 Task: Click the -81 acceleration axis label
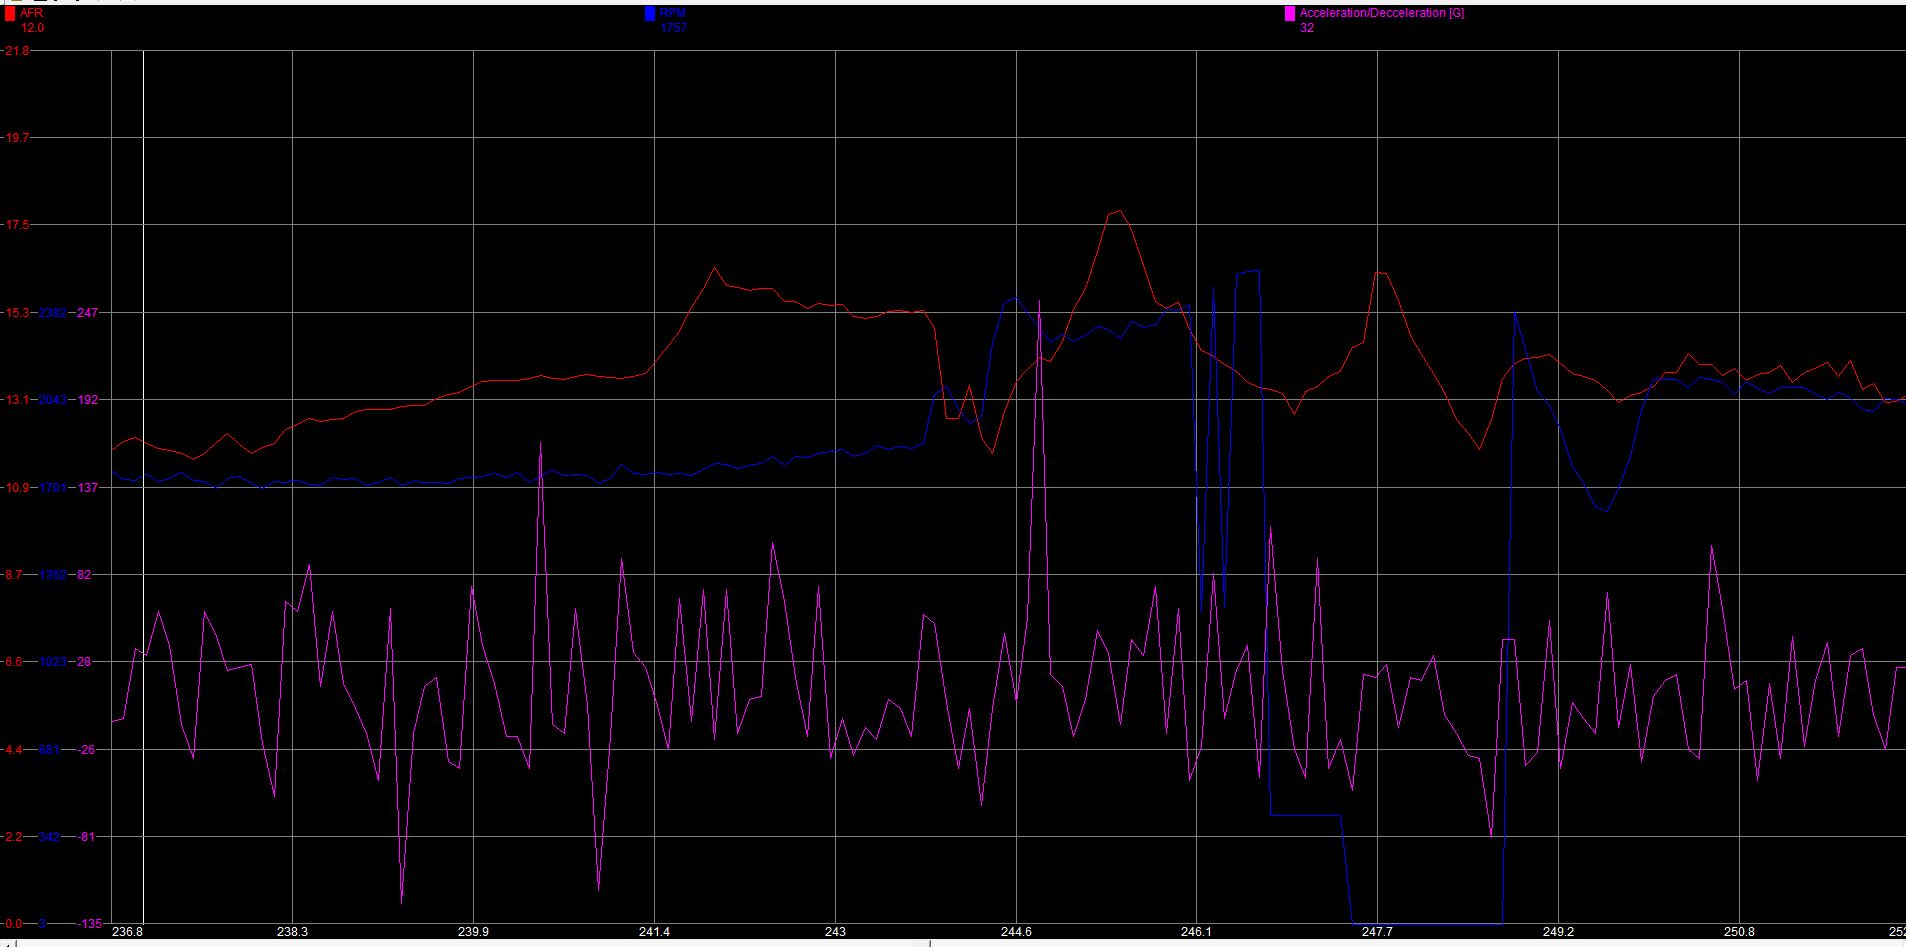click(85, 837)
